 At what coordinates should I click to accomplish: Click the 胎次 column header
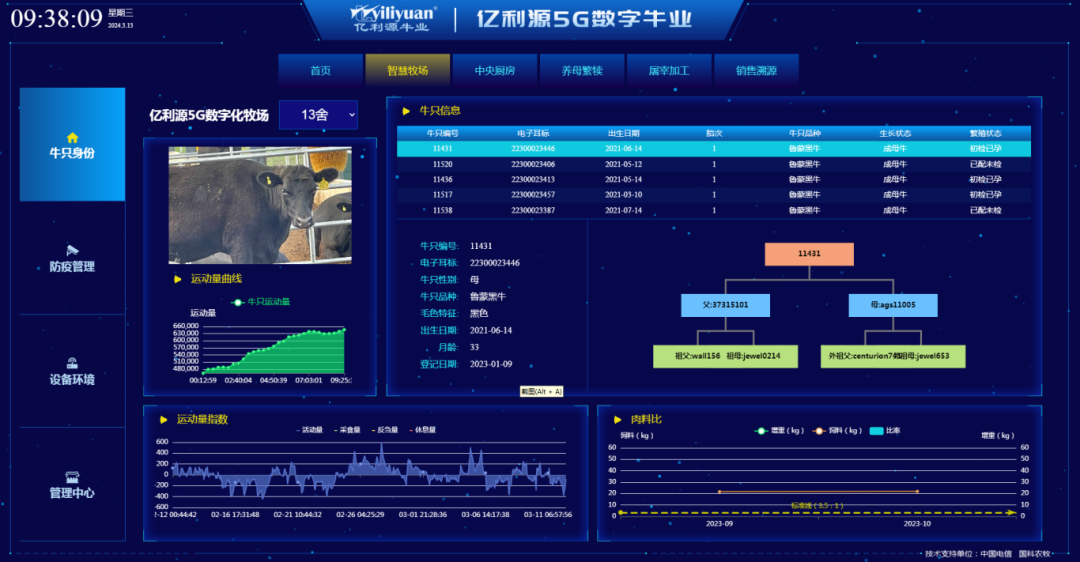(714, 134)
